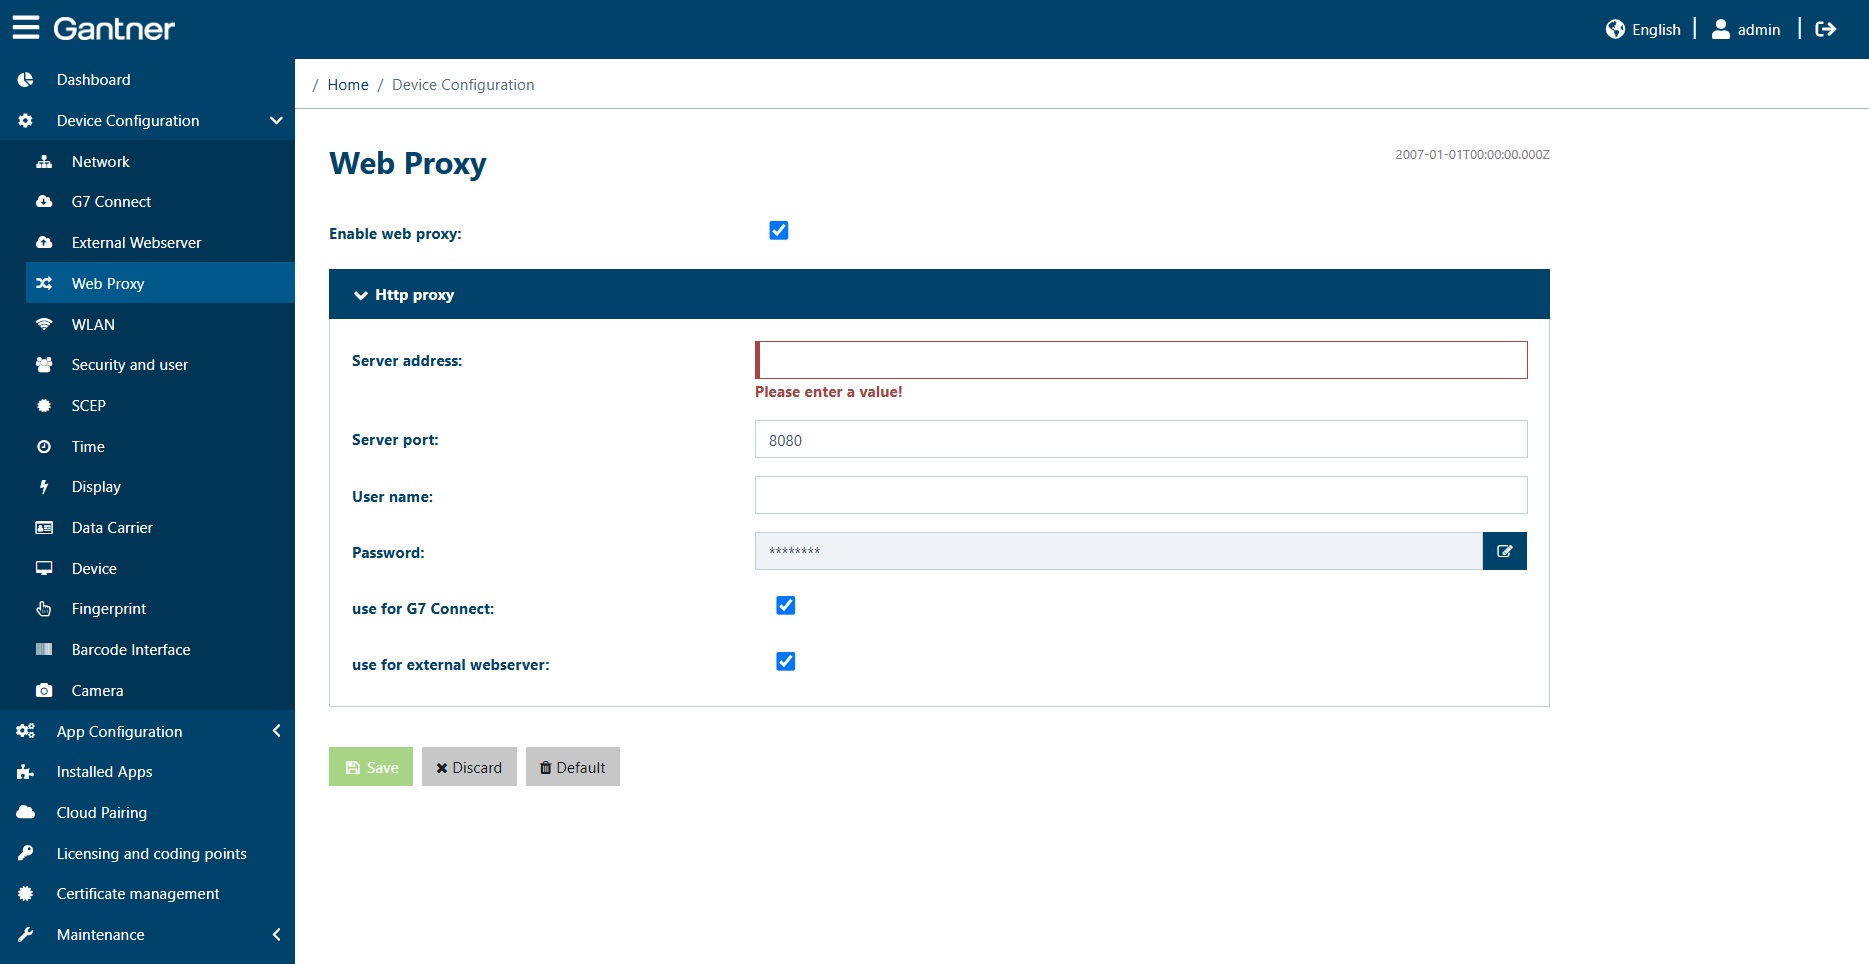Click the edit password button
Image resolution: width=1869 pixels, height=964 pixels.
click(1505, 552)
